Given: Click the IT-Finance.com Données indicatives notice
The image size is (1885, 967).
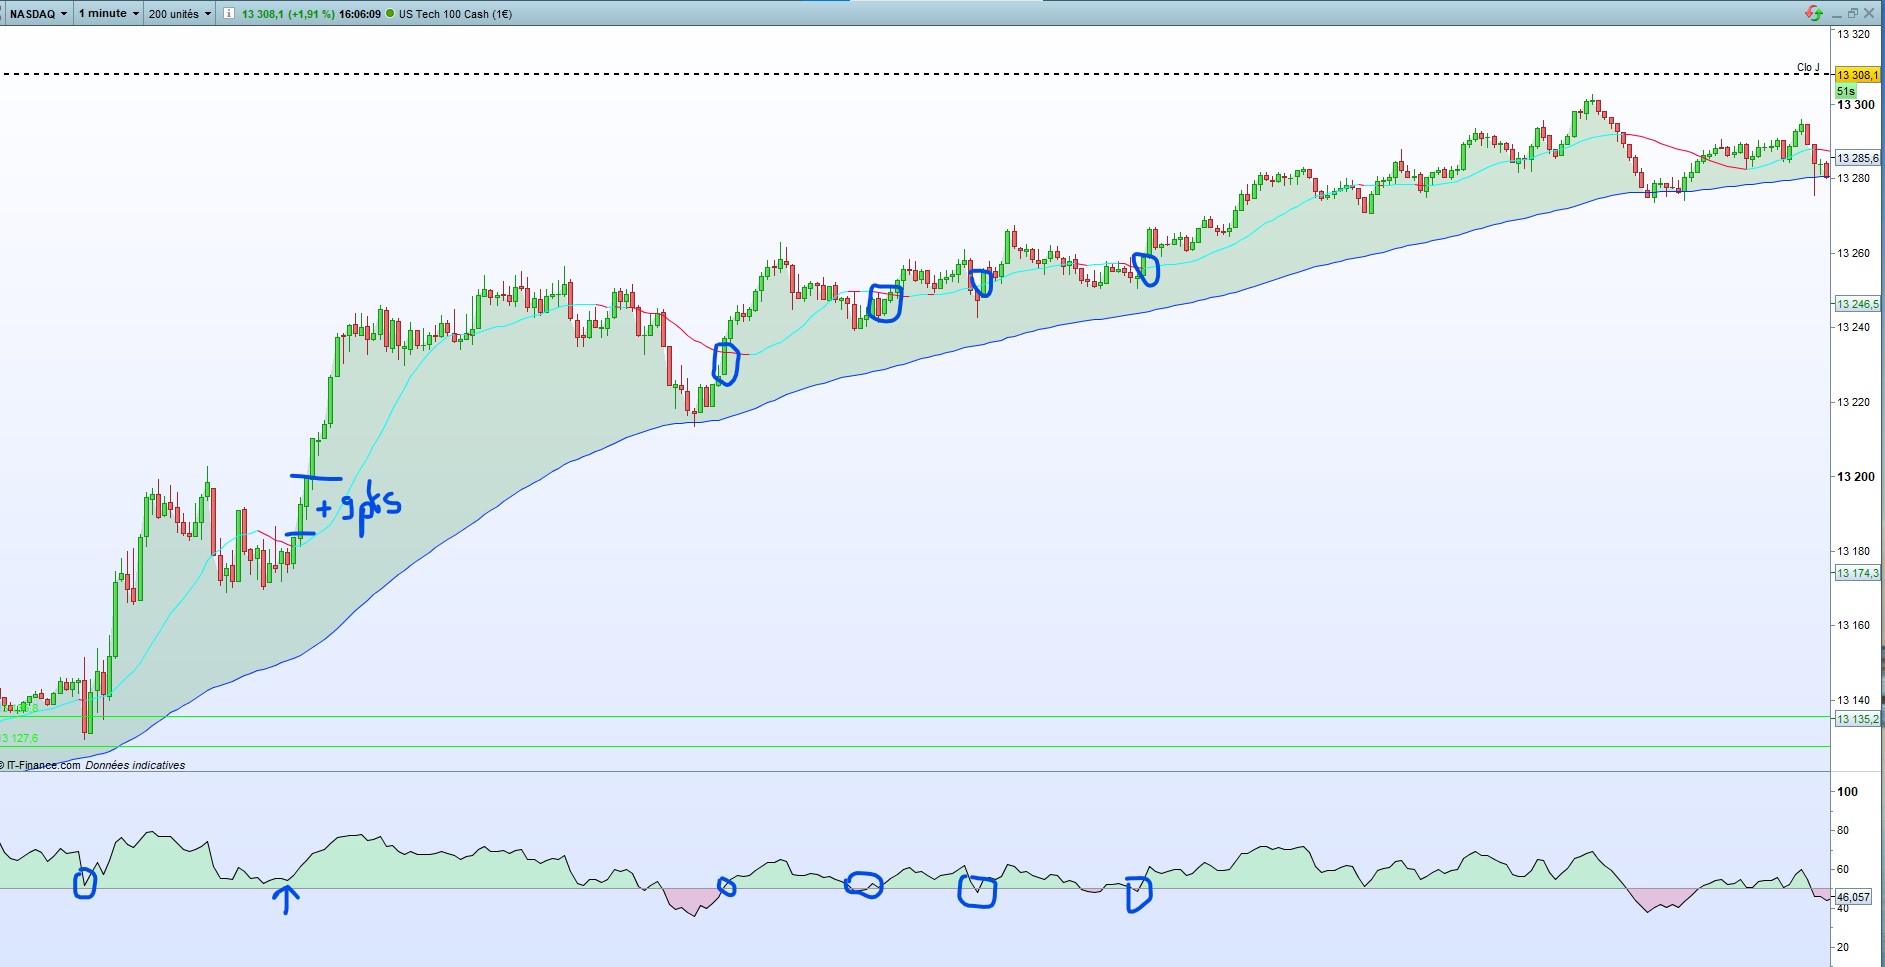Looking at the screenshot, I should tap(93, 765).
